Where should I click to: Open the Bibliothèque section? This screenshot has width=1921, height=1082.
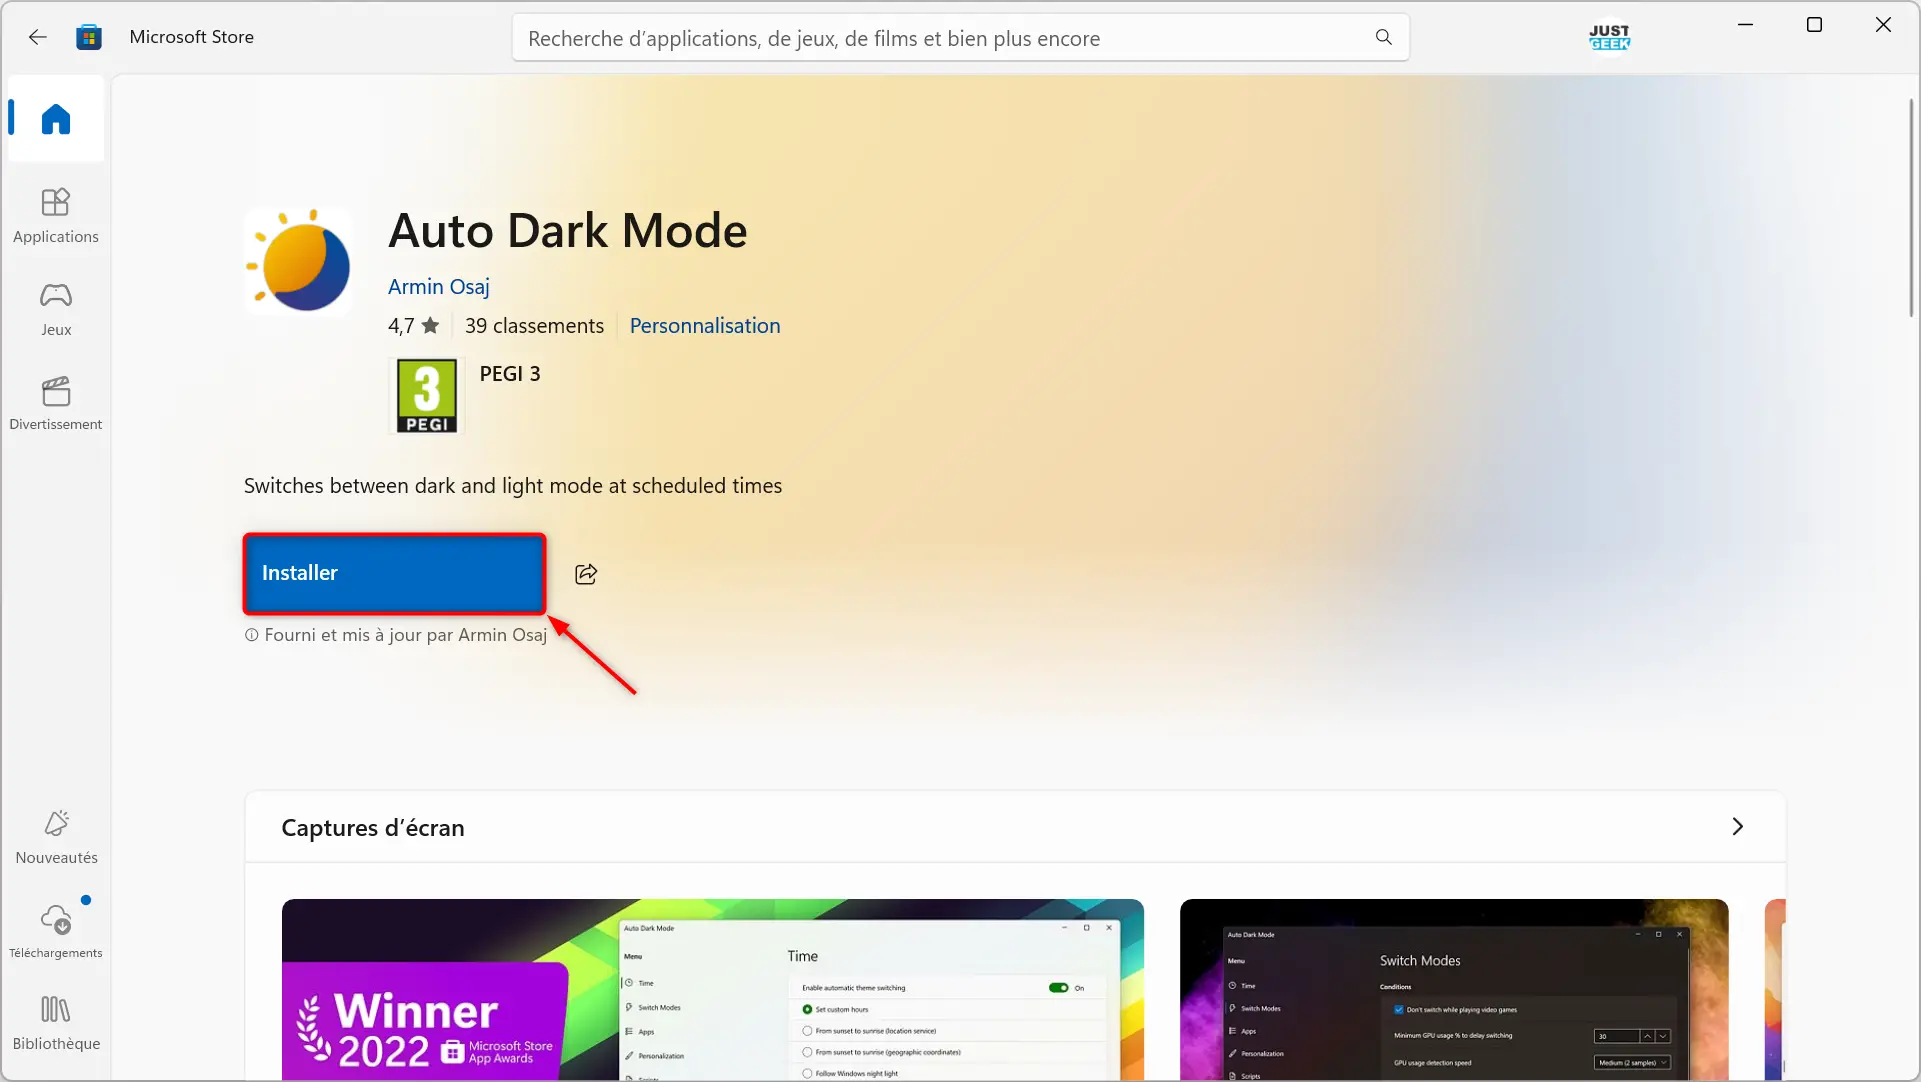click(x=56, y=1023)
